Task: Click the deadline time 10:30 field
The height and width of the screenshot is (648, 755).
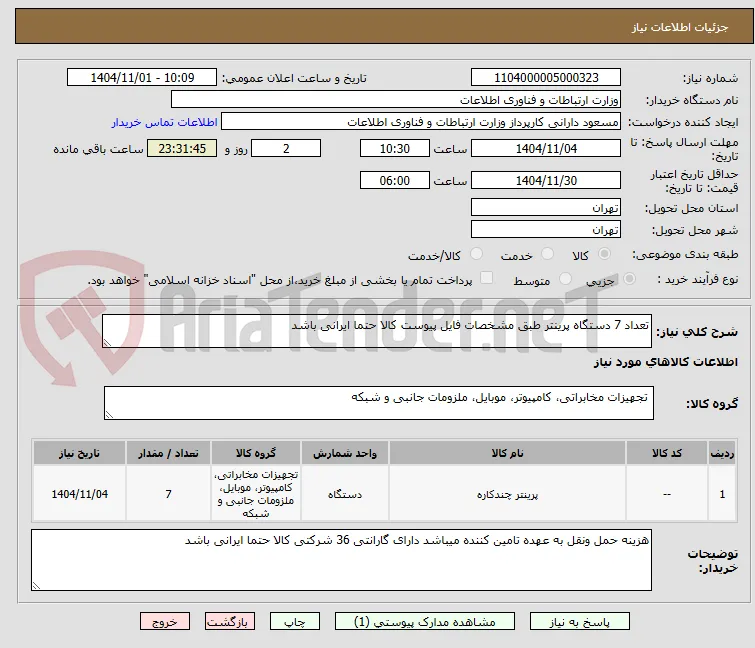Action: tap(395, 148)
